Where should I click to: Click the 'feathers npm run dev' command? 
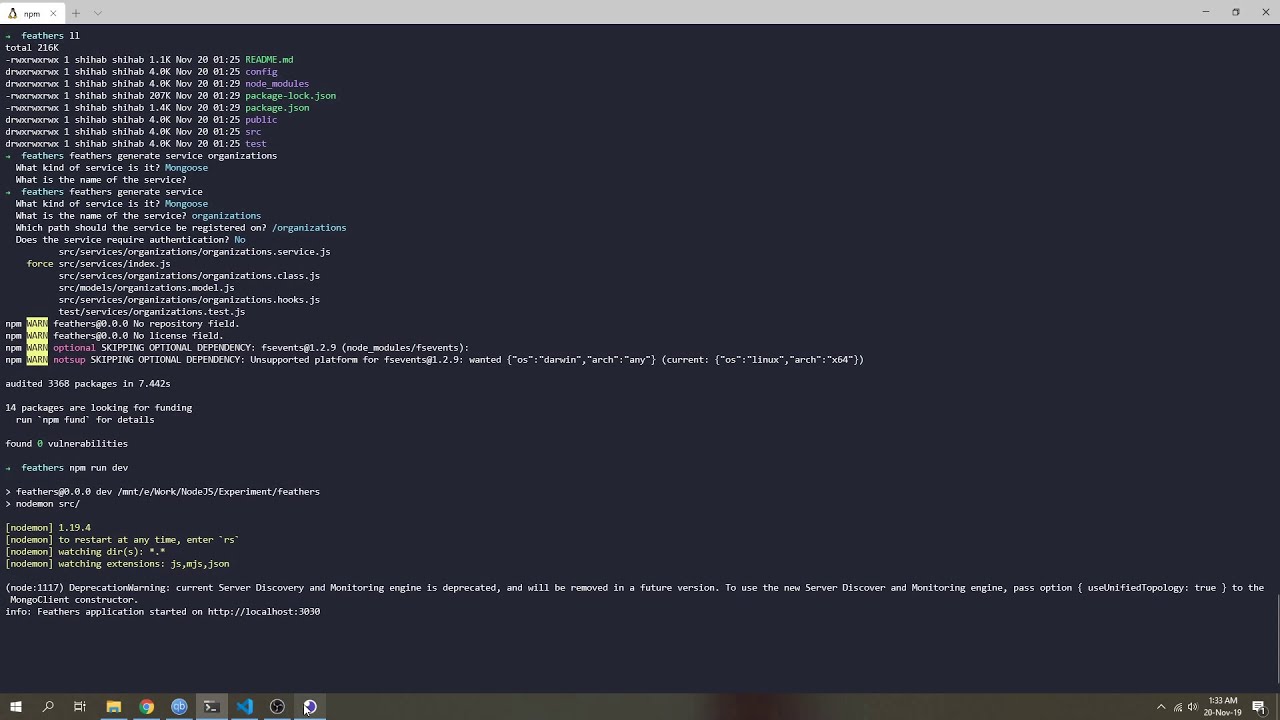[75, 468]
